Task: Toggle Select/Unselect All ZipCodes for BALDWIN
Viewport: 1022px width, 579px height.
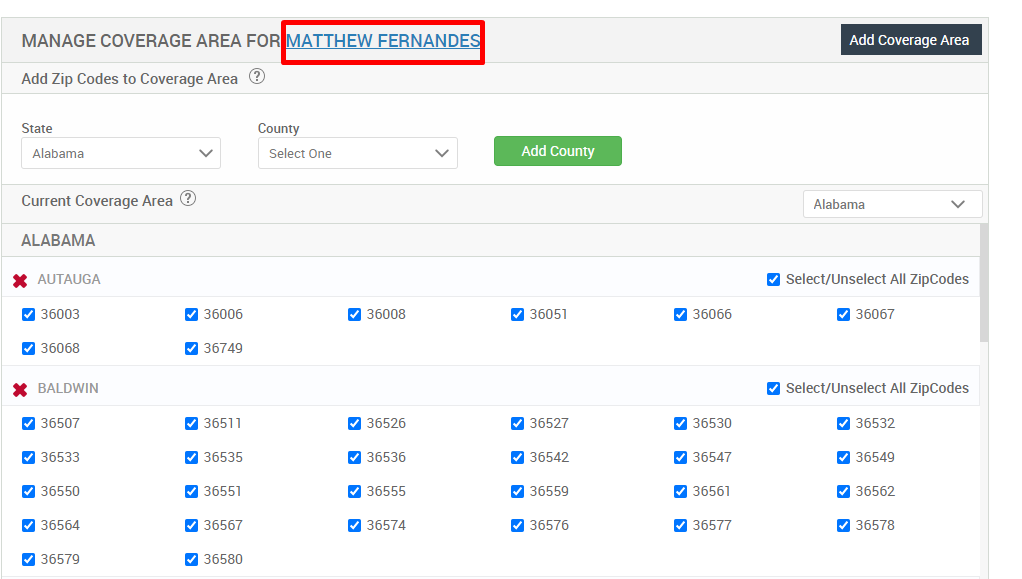Action: [773, 388]
